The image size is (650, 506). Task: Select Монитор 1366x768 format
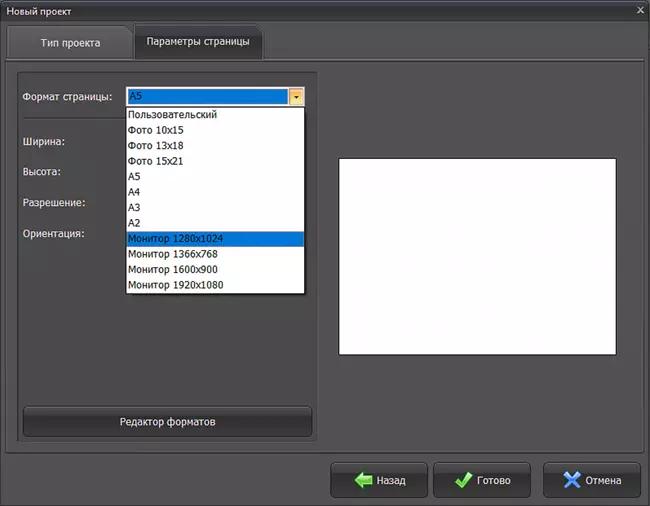[215, 254]
